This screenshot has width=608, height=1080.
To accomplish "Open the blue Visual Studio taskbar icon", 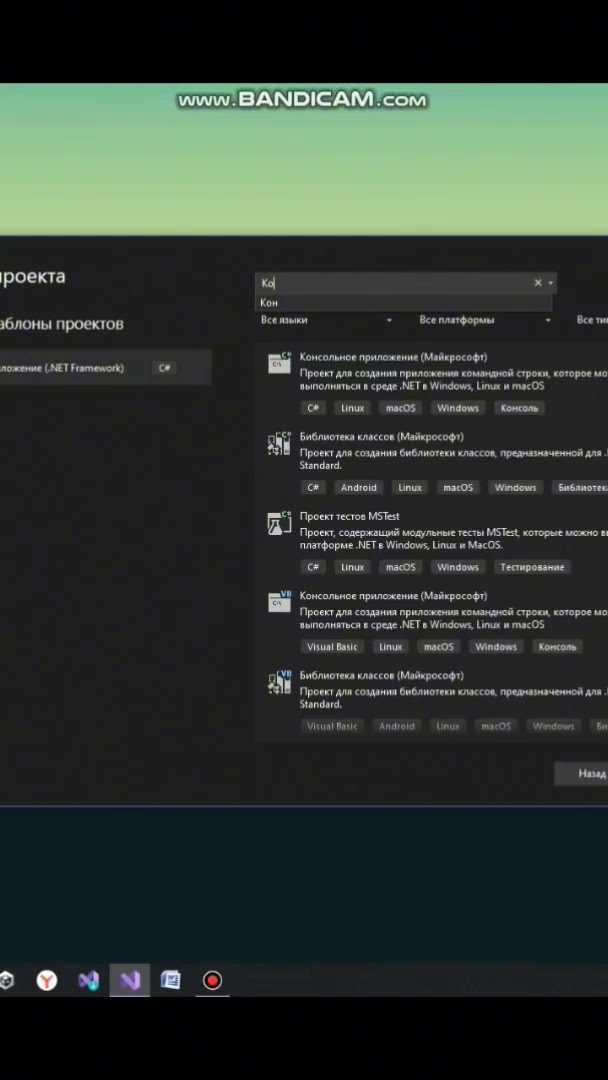I will (x=89, y=979).
